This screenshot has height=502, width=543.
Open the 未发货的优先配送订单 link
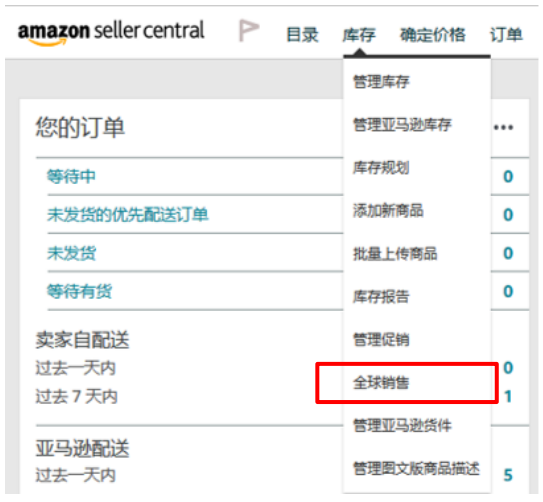click(x=128, y=215)
